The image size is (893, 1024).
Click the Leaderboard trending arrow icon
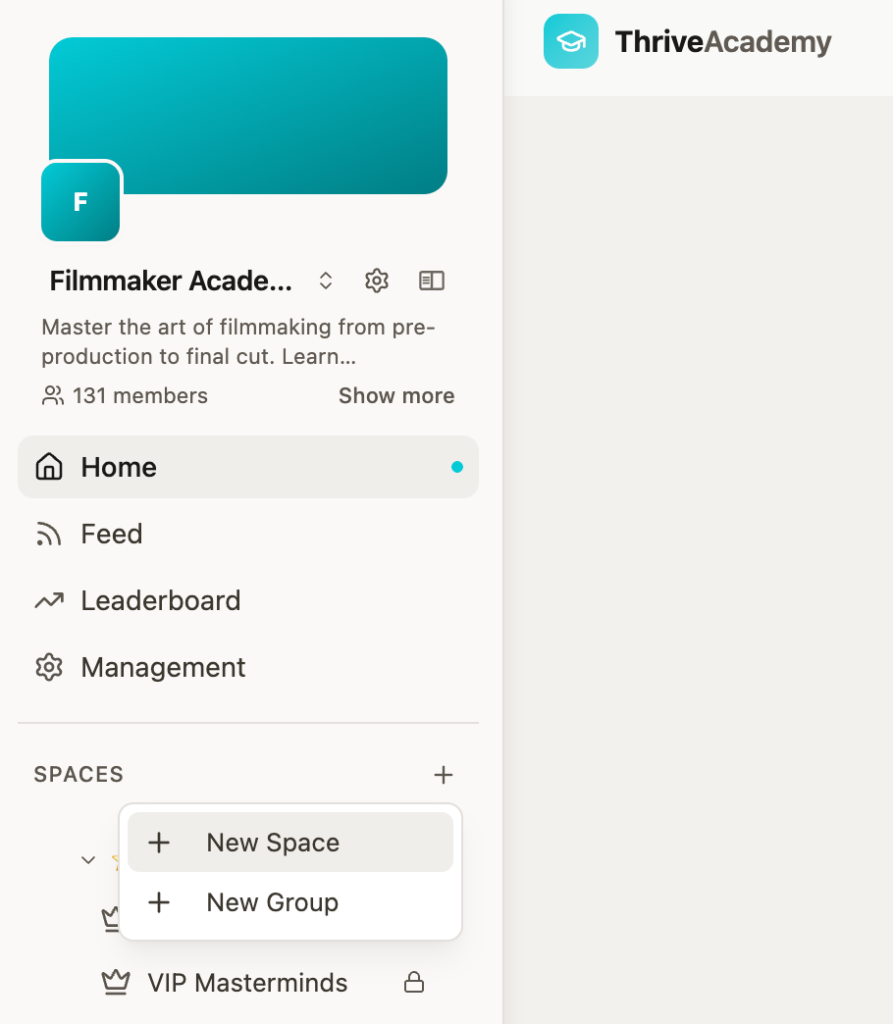(49, 601)
